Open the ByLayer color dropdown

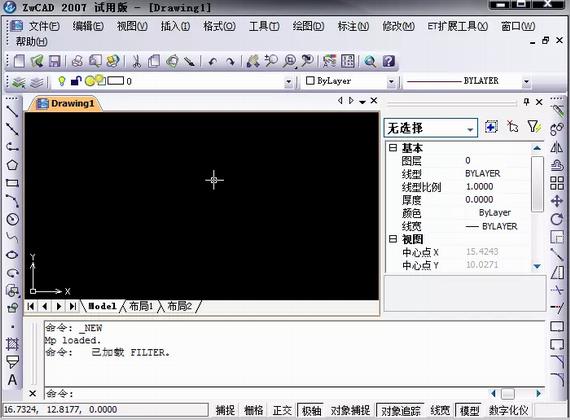pyautogui.click(x=391, y=82)
